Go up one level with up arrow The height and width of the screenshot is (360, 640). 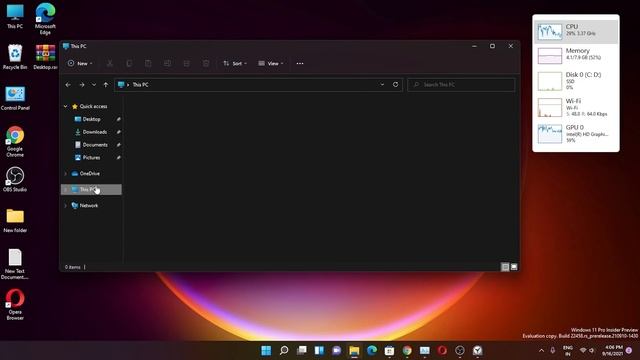coord(106,84)
